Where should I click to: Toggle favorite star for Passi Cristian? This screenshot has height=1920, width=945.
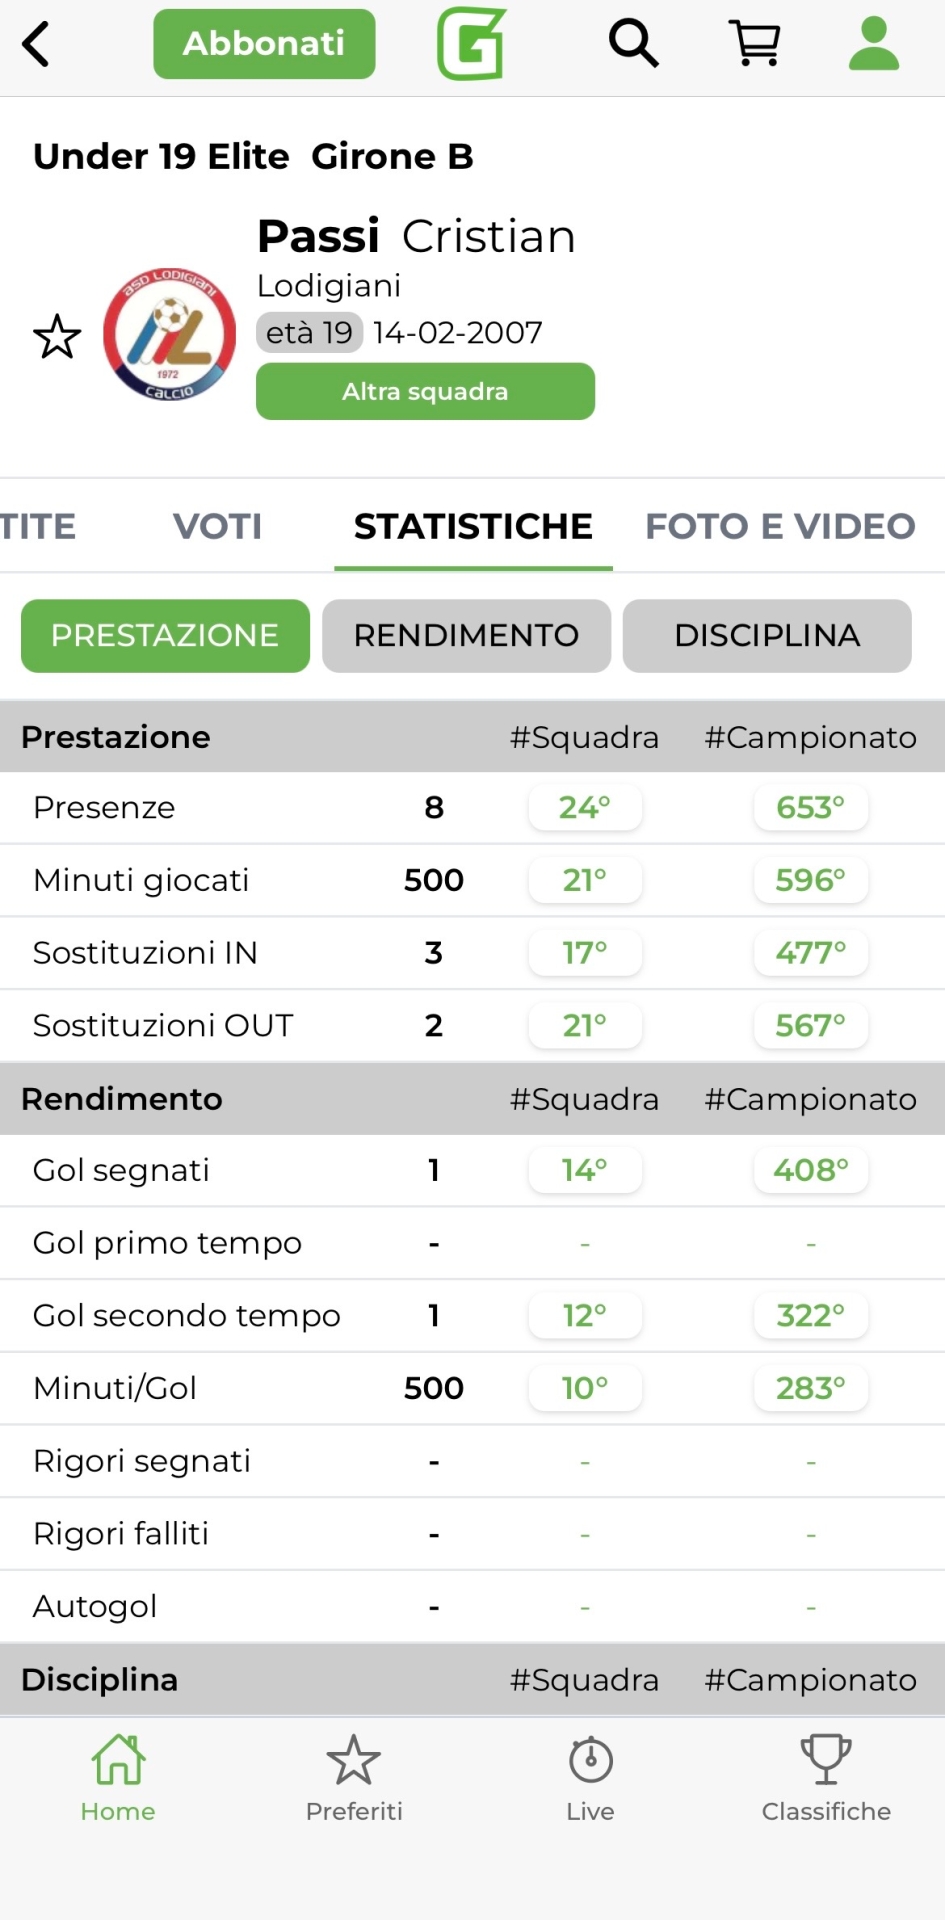tap(57, 337)
